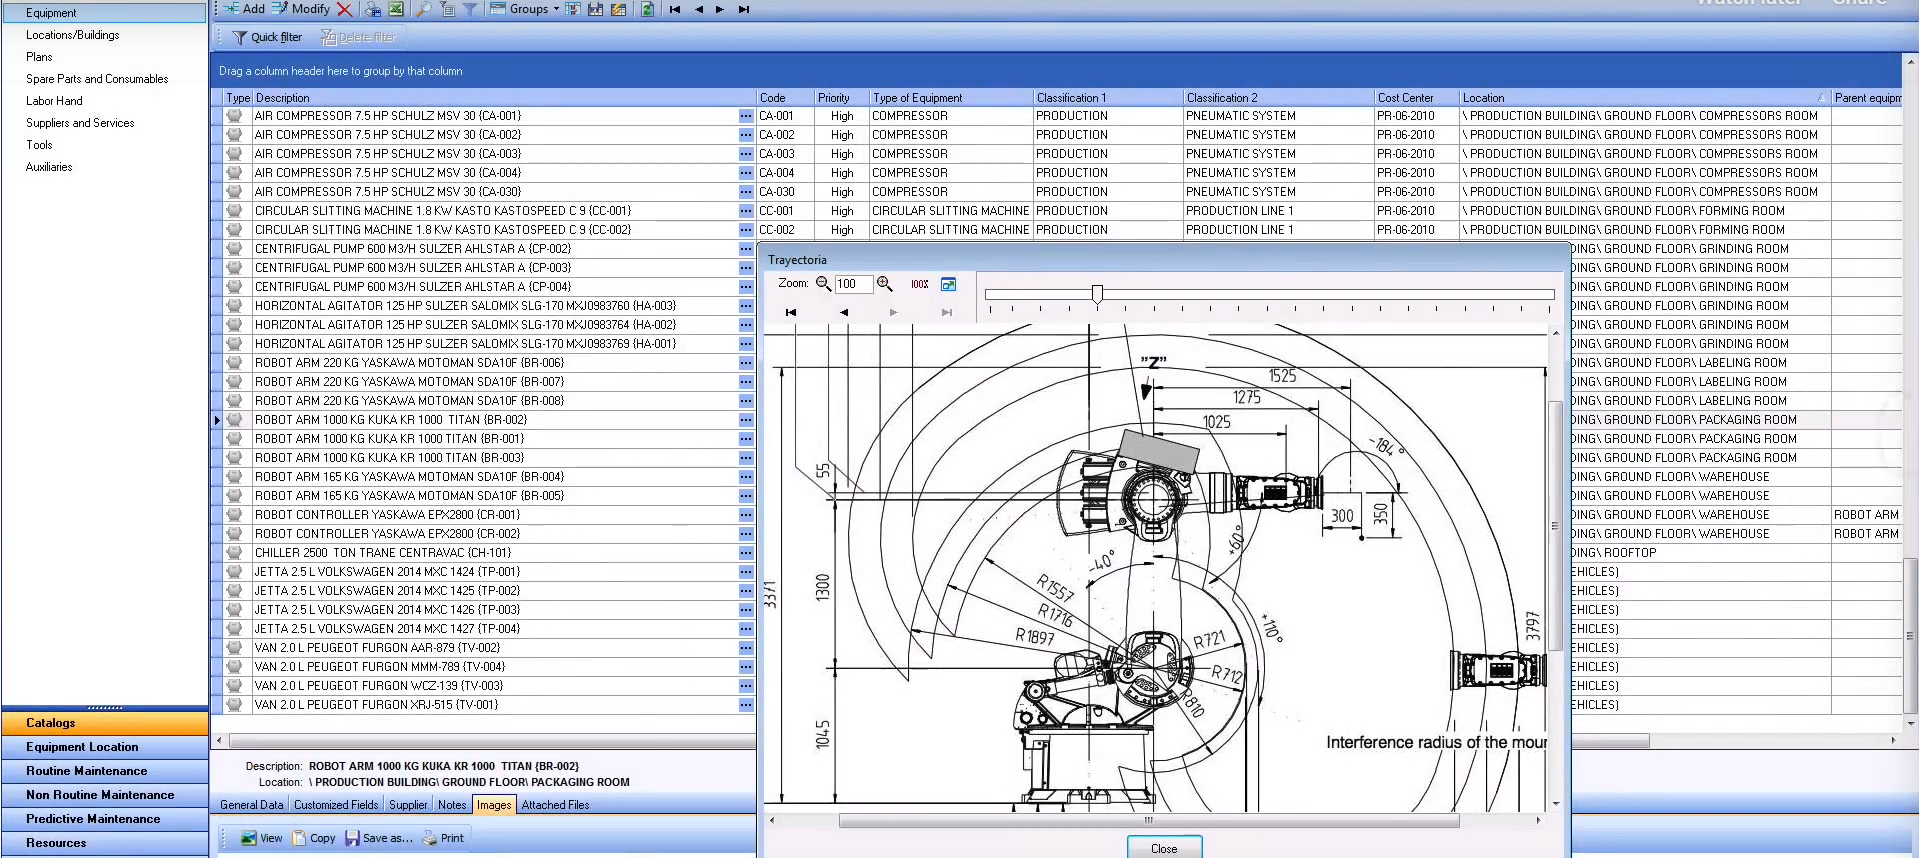Reset image zoom with the 100% icon
The height and width of the screenshot is (858, 1919).
pyautogui.click(x=919, y=284)
